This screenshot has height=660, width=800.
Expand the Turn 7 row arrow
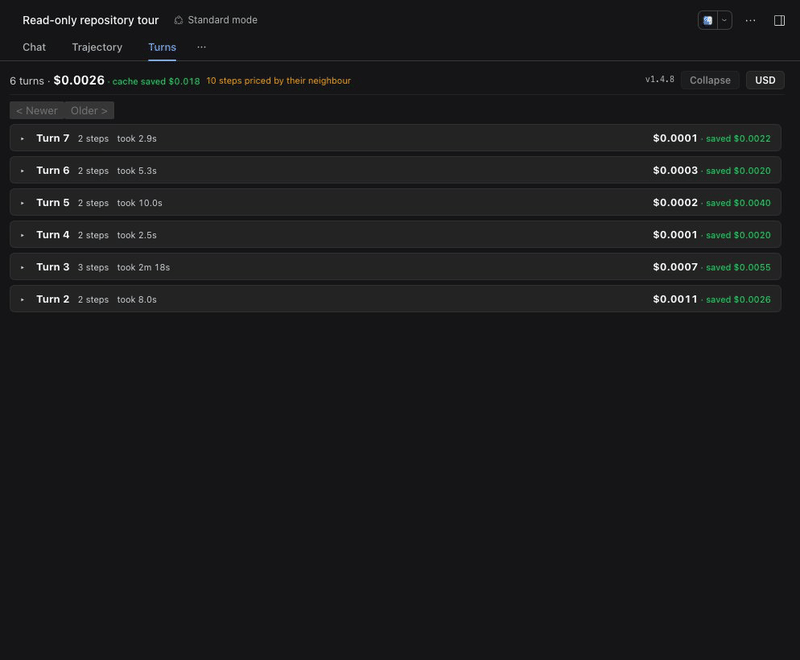(22, 139)
